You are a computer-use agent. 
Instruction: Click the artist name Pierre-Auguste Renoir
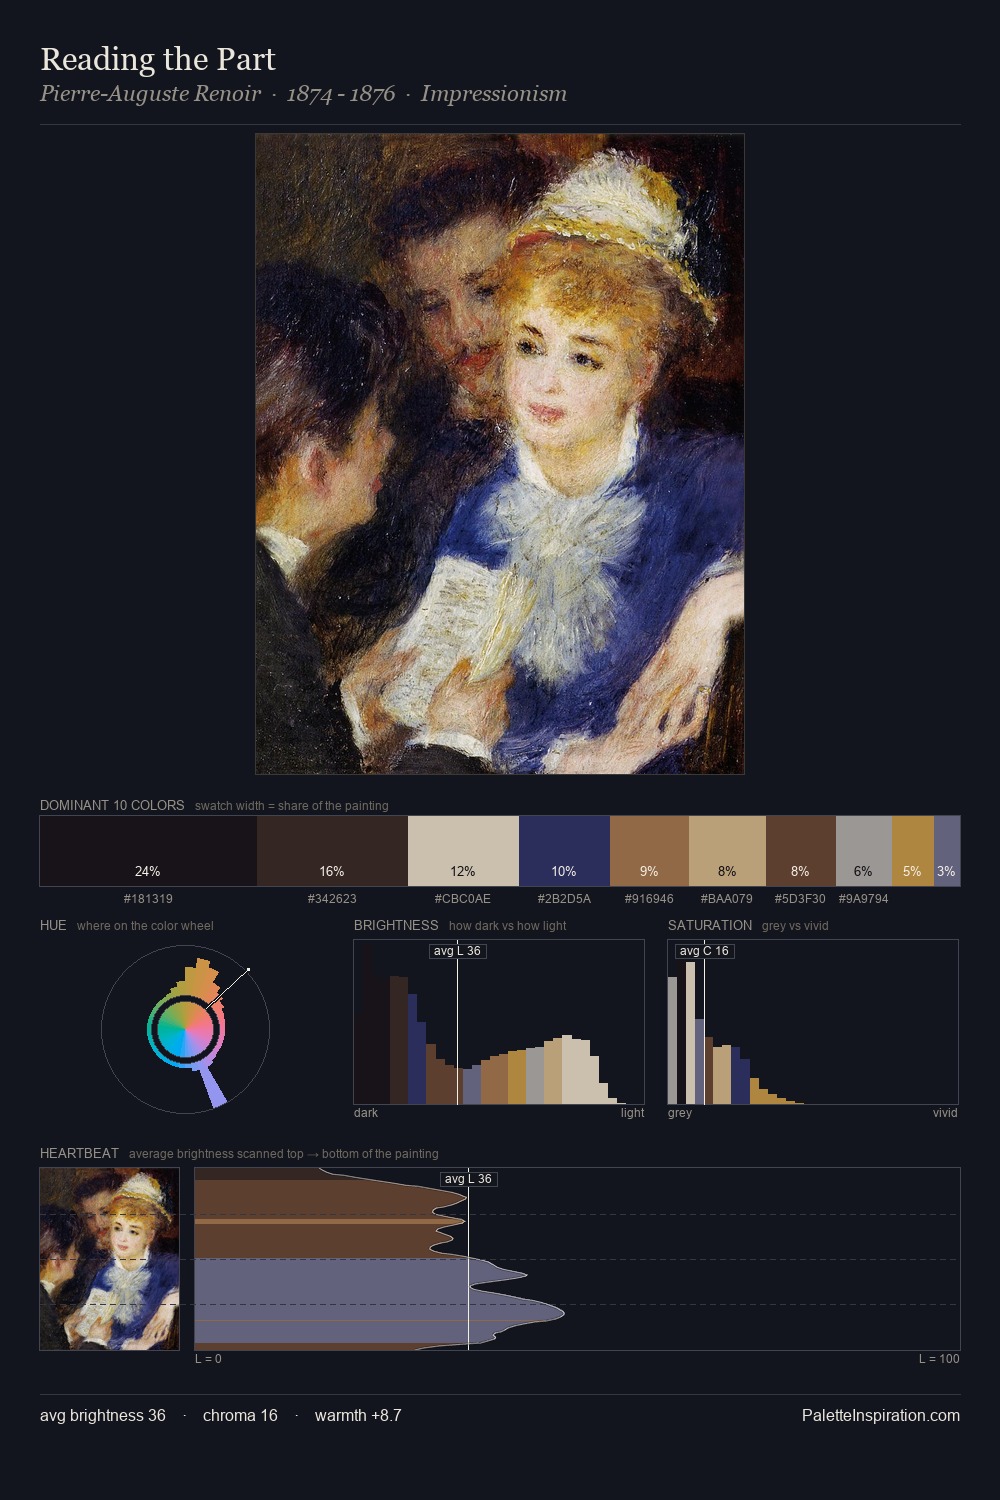tap(150, 94)
